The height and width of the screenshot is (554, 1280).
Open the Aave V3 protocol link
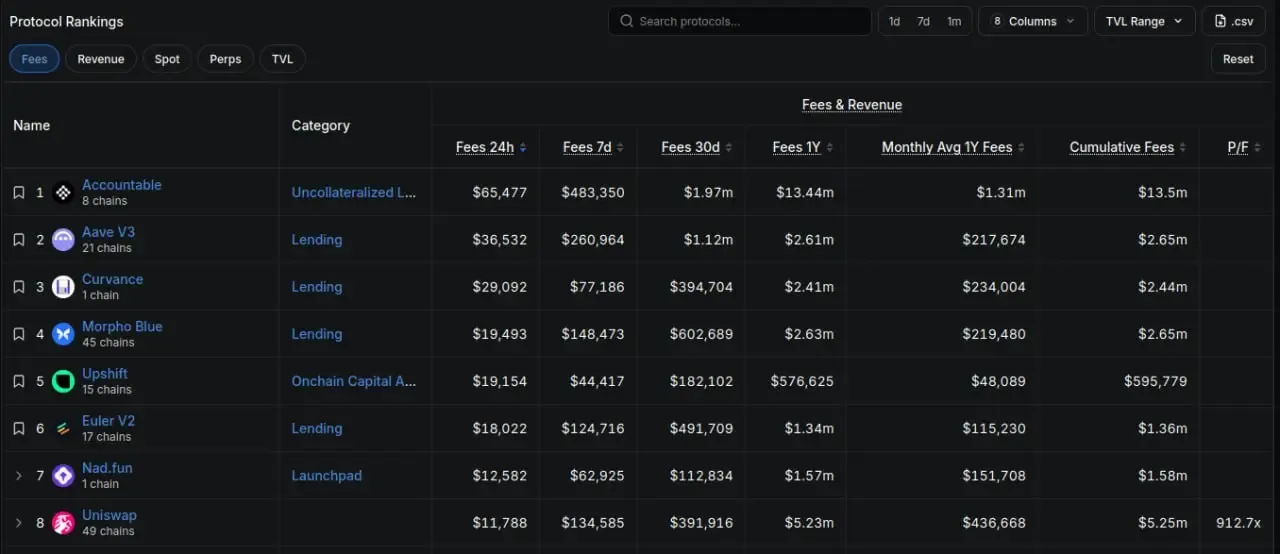(108, 232)
